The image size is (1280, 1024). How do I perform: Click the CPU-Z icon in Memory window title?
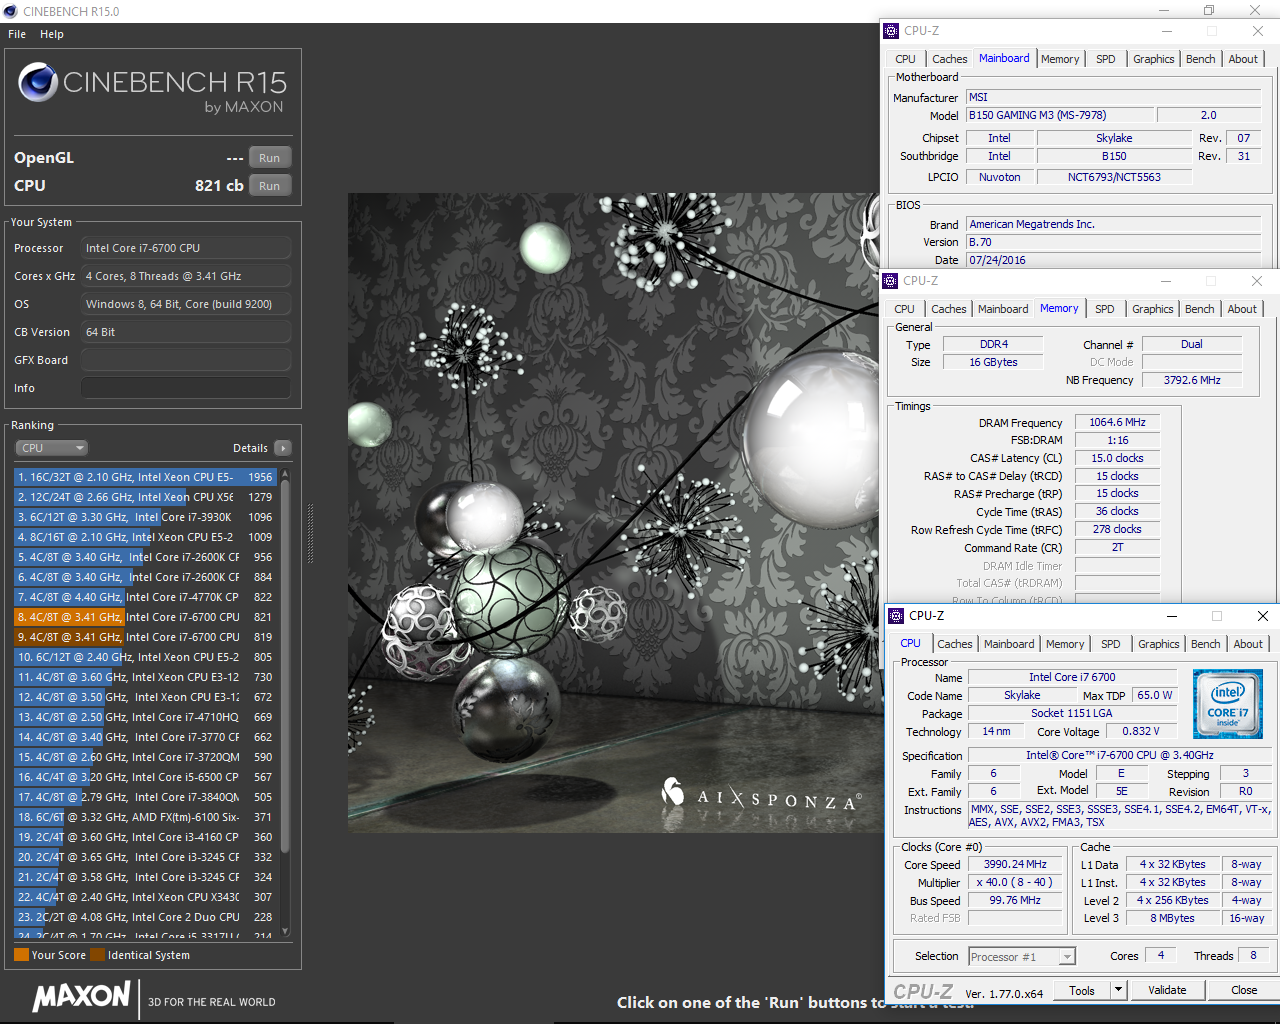pyautogui.click(x=891, y=281)
